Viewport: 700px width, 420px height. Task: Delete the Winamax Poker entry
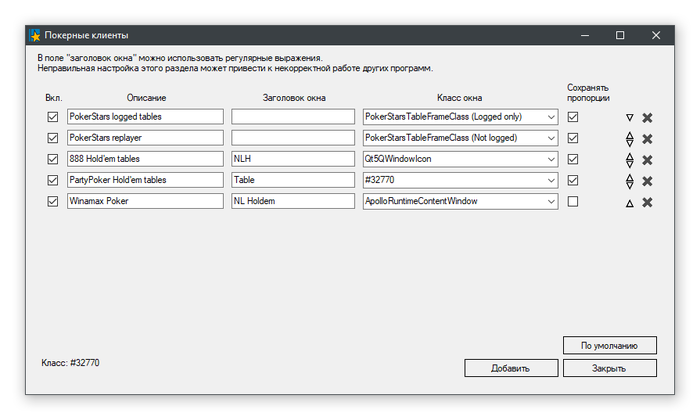coord(647,202)
